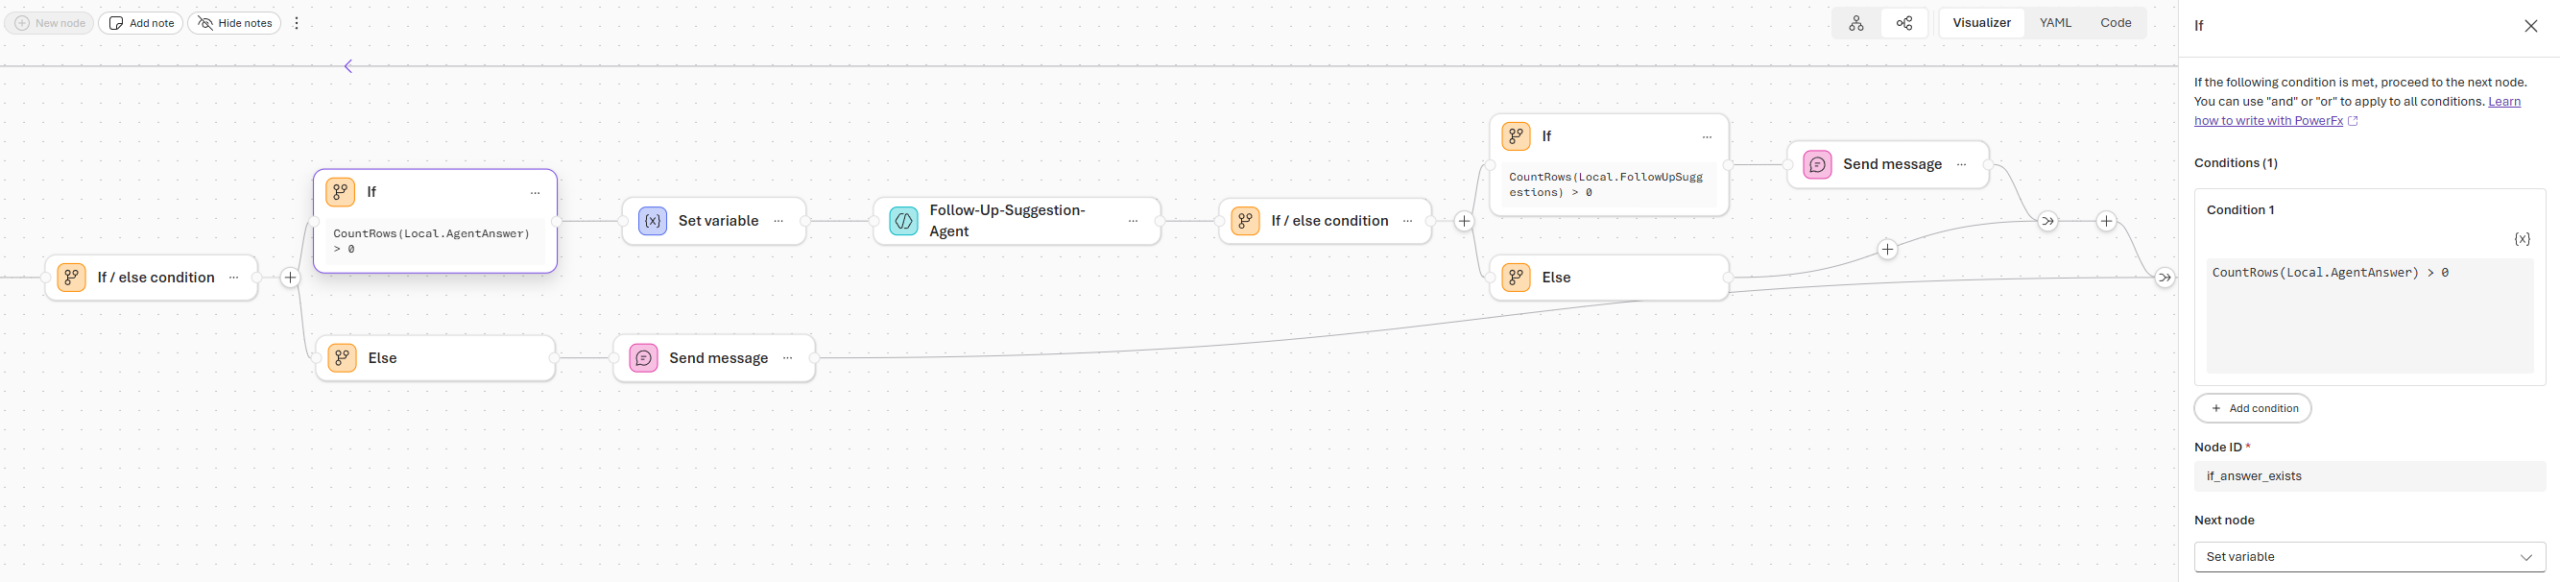Viewport: 2560px width, 582px height.
Task: Click the agent hierarchy view icon
Action: 1856,23
